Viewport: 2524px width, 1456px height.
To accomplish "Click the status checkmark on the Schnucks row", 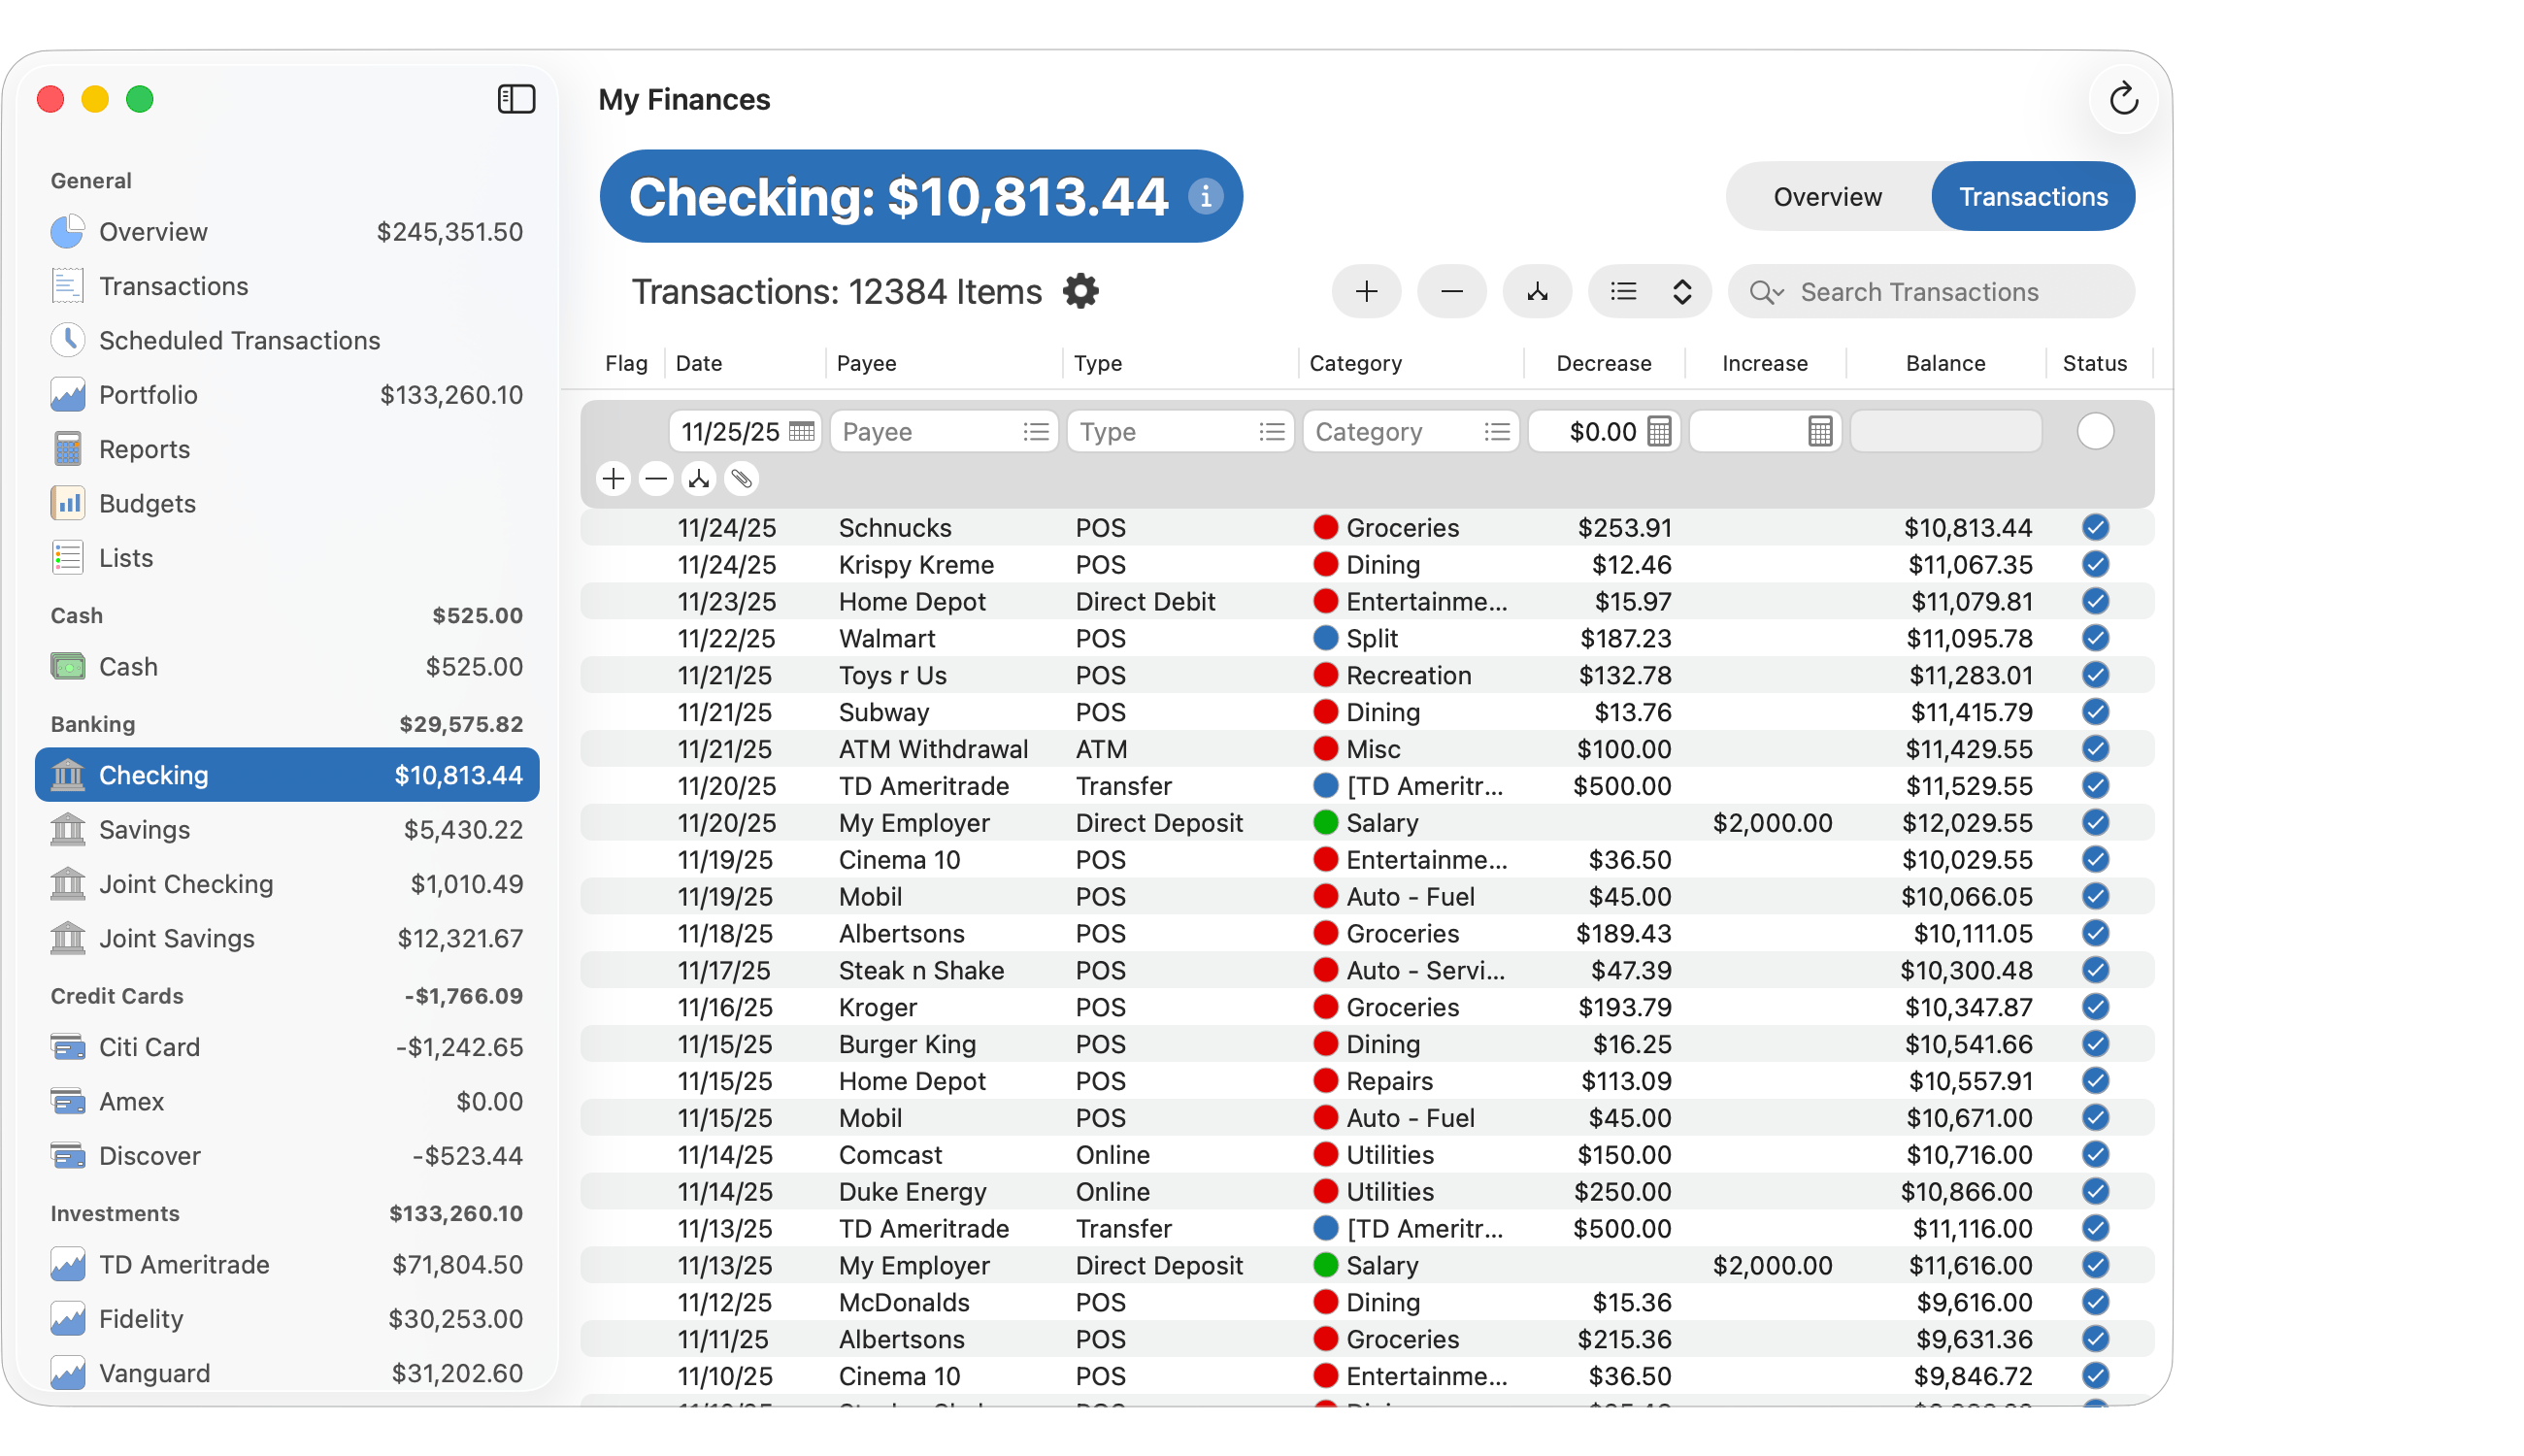I will (2096, 527).
